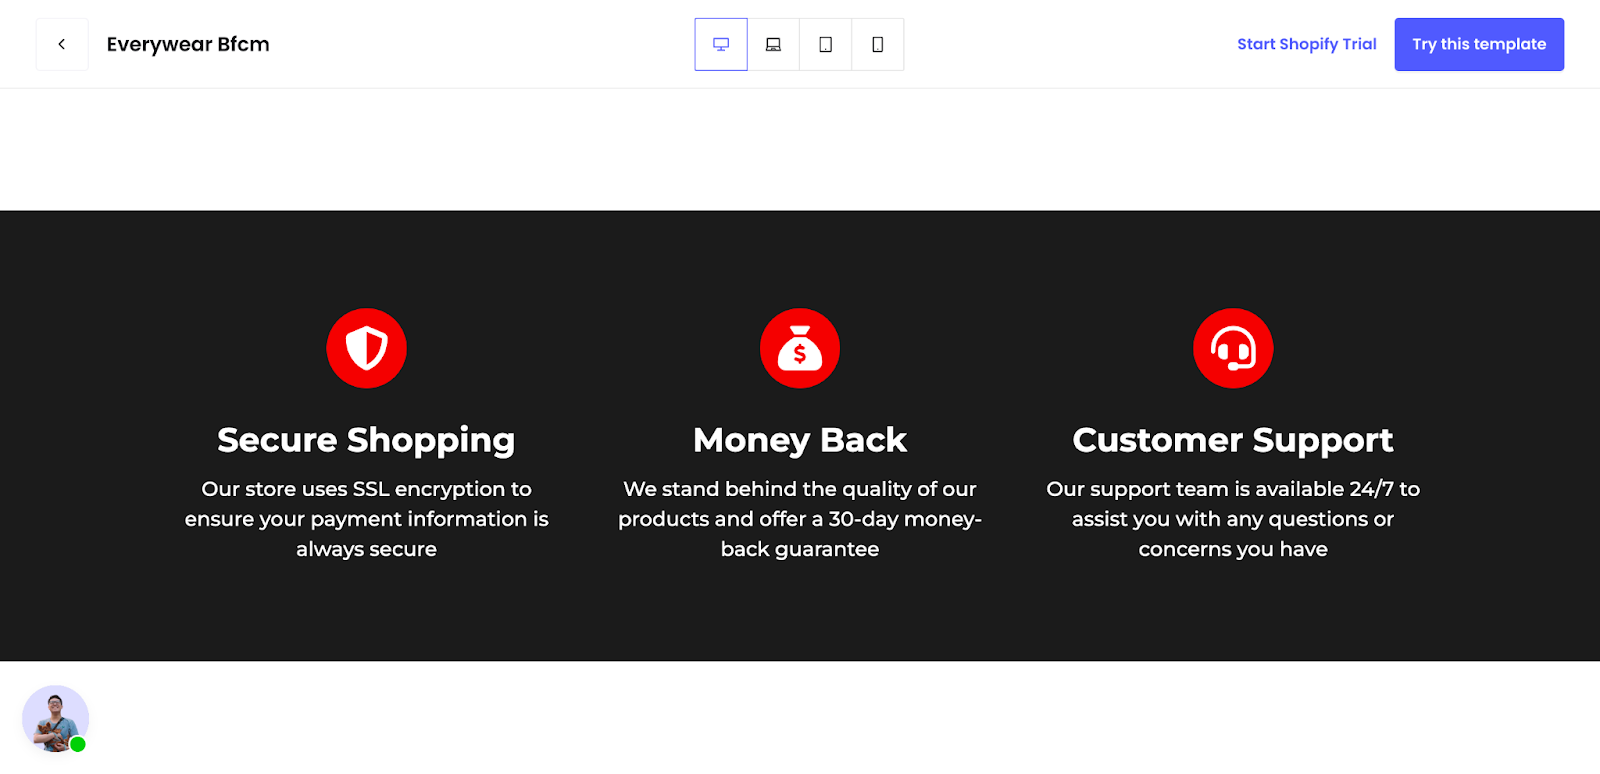
Task: Click the 24/7 support team description
Action: 1233,519
